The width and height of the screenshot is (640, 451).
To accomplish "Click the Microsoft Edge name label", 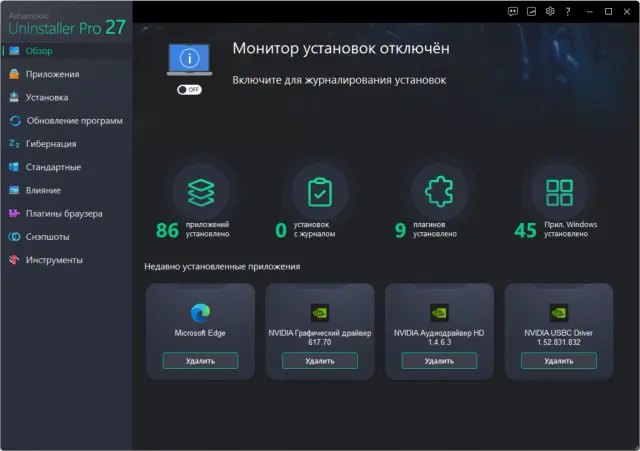I will 200,333.
